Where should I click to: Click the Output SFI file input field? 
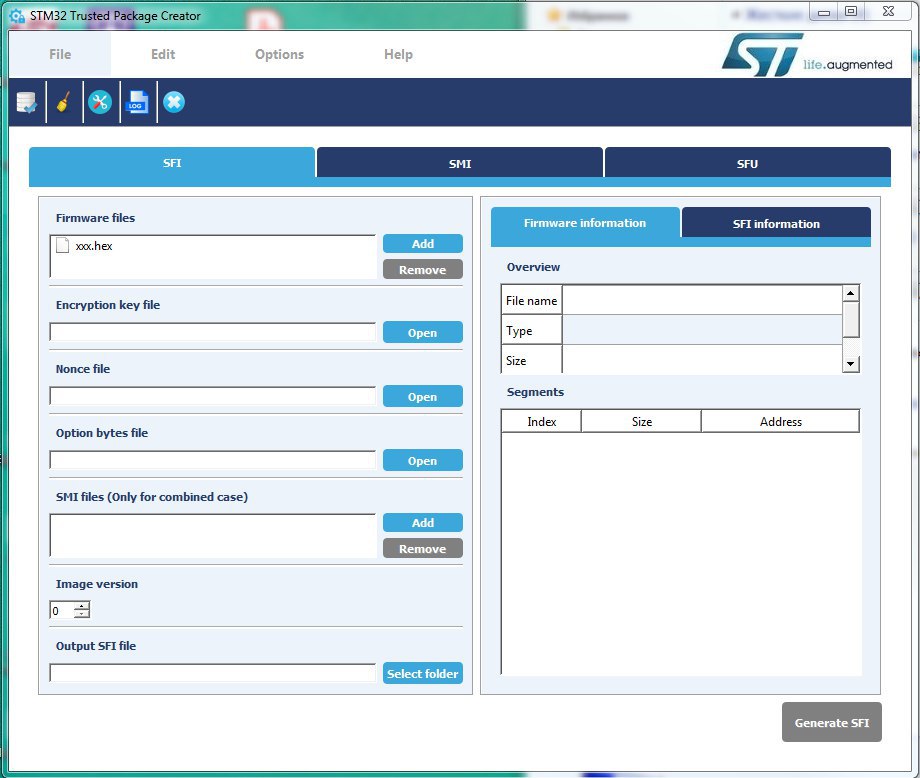click(212, 673)
